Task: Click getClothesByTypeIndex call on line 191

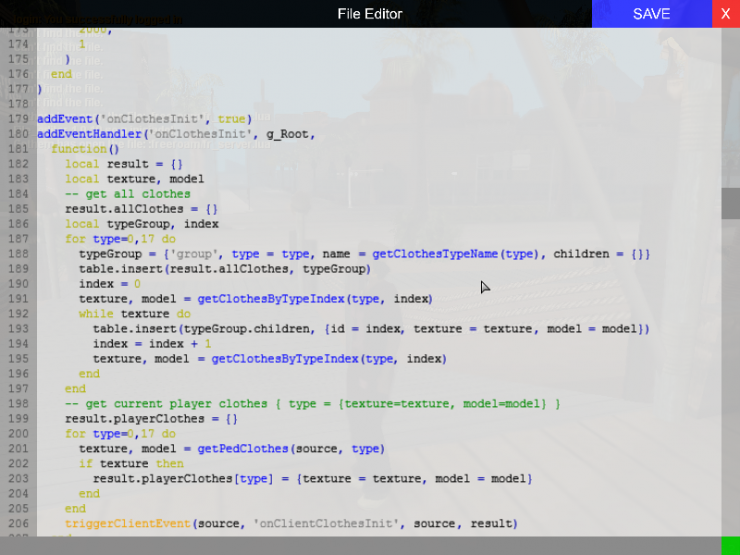Action: (x=315, y=299)
